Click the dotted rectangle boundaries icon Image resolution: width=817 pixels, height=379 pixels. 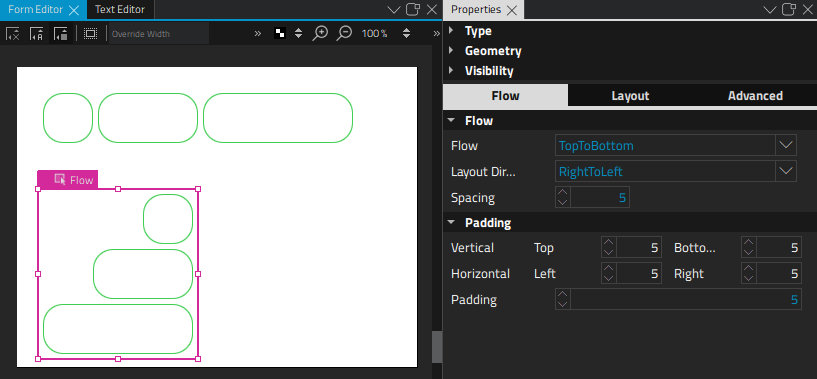coord(91,34)
